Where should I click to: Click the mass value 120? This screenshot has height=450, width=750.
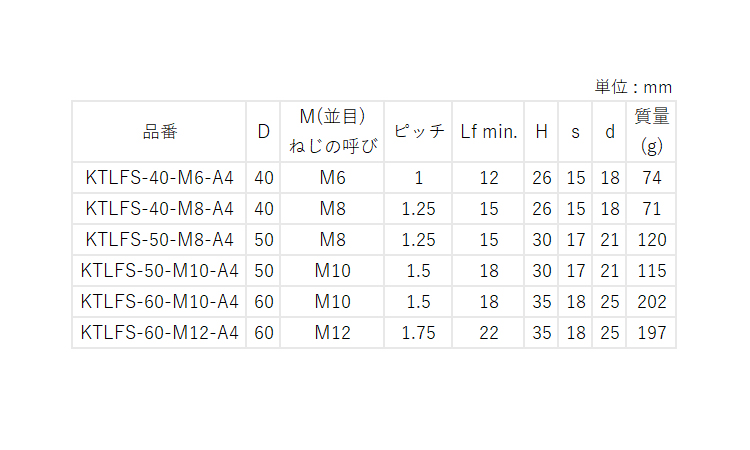(x=652, y=240)
